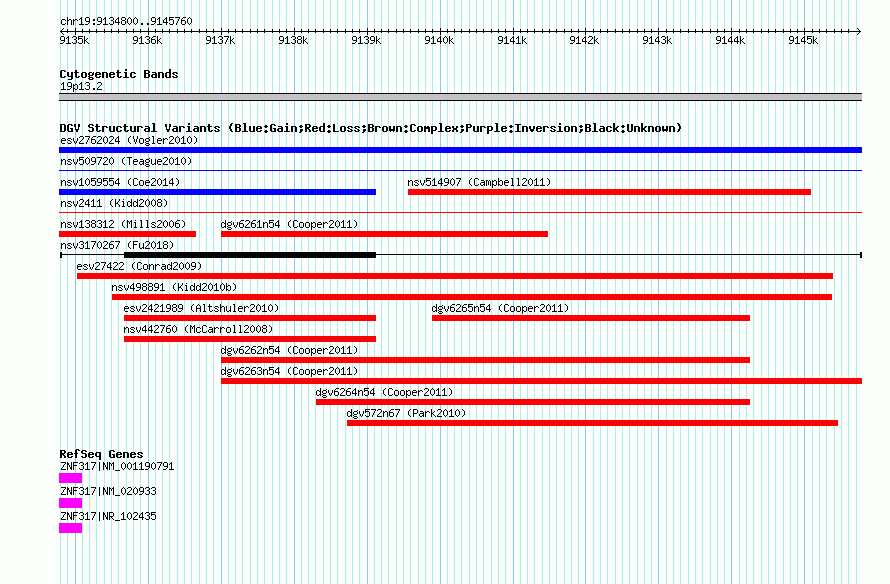The image size is (890, 584).
Task: Click the 9139k ruler tick label
Action: 366,40
